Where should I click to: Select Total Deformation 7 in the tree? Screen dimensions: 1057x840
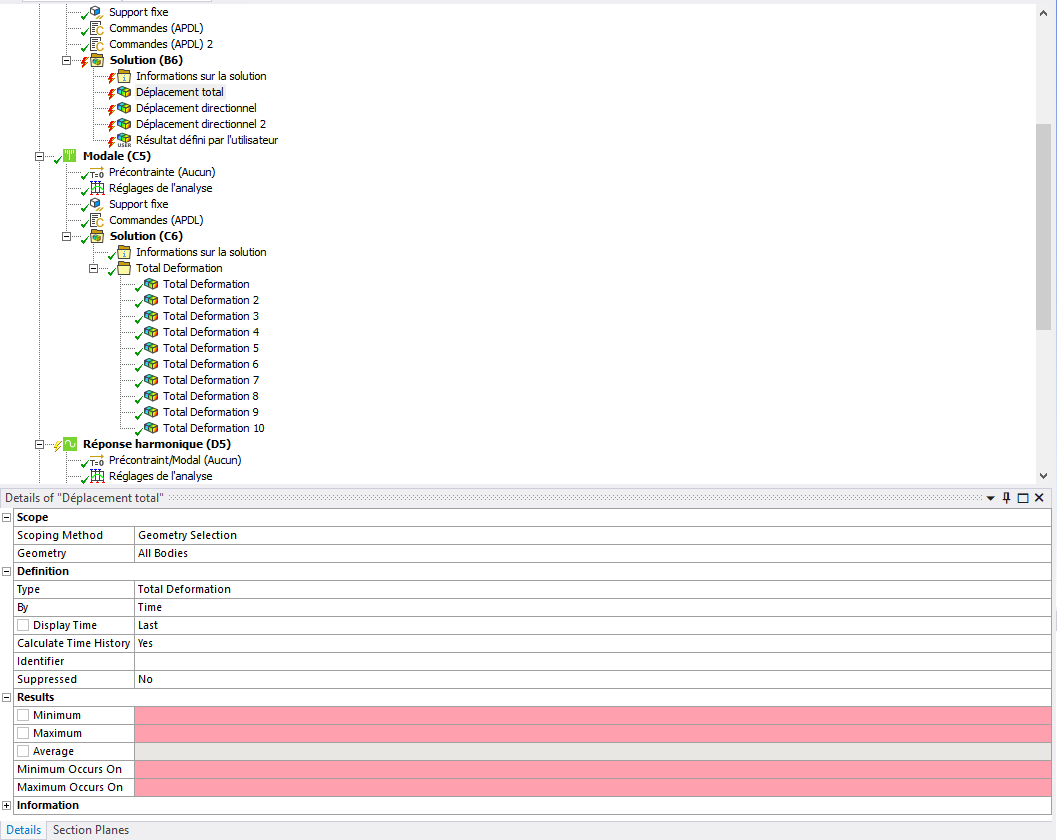(211, 380)
